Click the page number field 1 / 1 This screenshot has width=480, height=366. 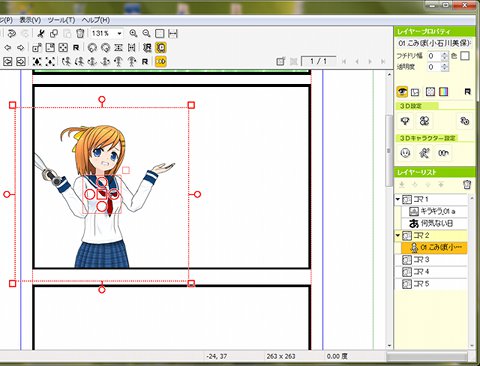coord(318,61)
